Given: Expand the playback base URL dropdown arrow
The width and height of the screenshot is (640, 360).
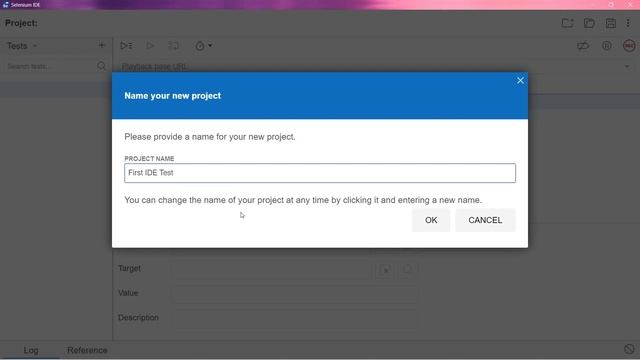Looking at the screenshot, I should click(627, 66).
